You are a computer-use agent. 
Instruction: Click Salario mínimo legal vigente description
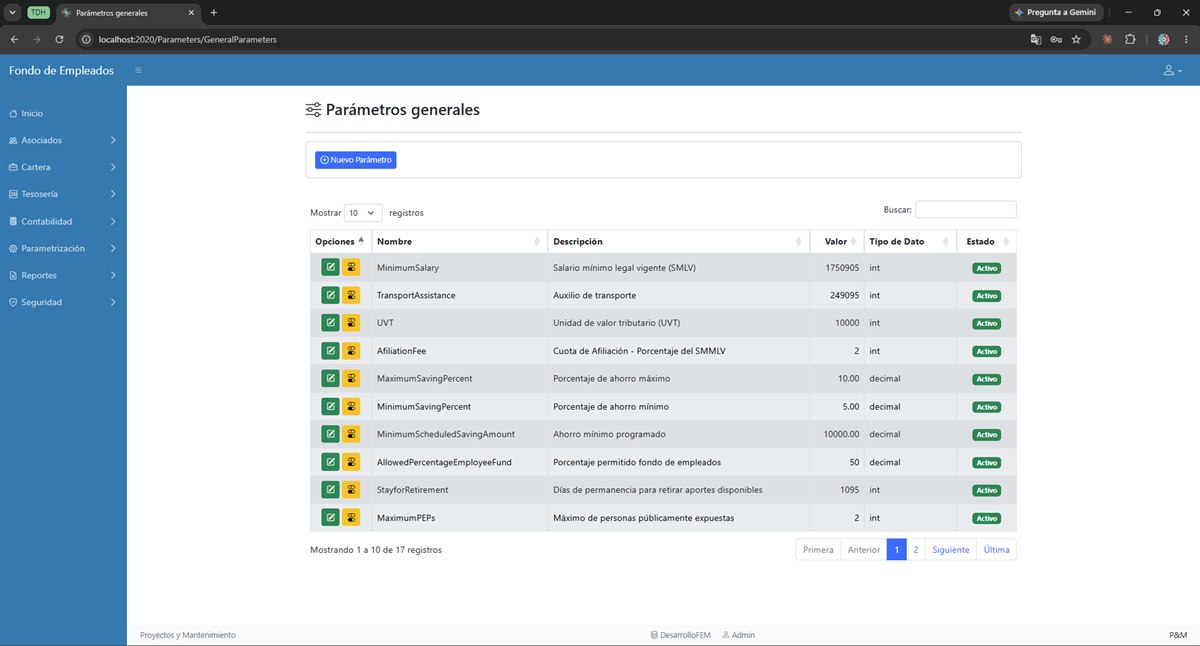click(623, 268)
